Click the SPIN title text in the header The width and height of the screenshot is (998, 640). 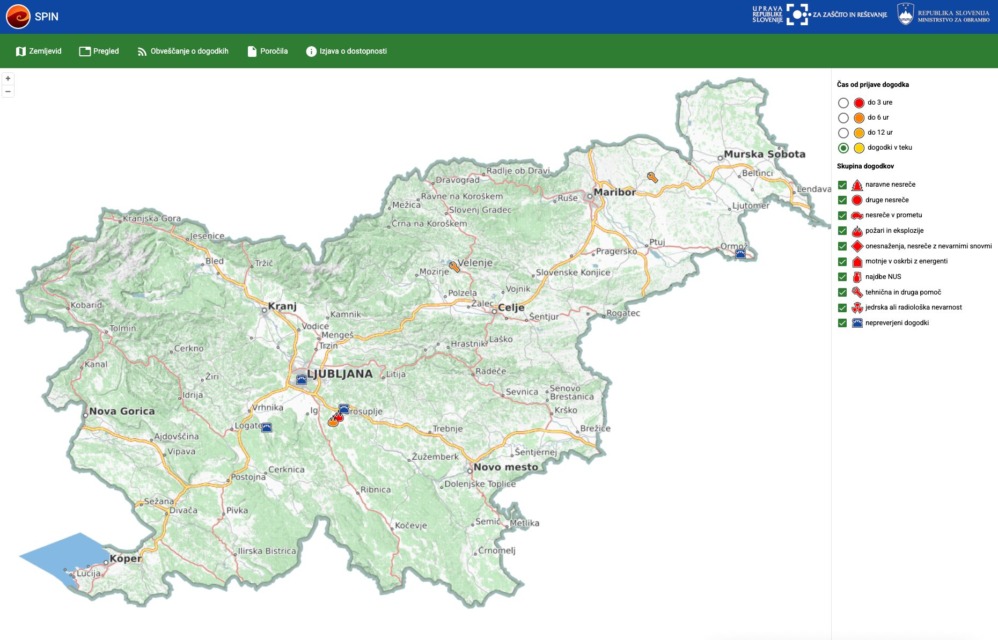click(46, 17)
